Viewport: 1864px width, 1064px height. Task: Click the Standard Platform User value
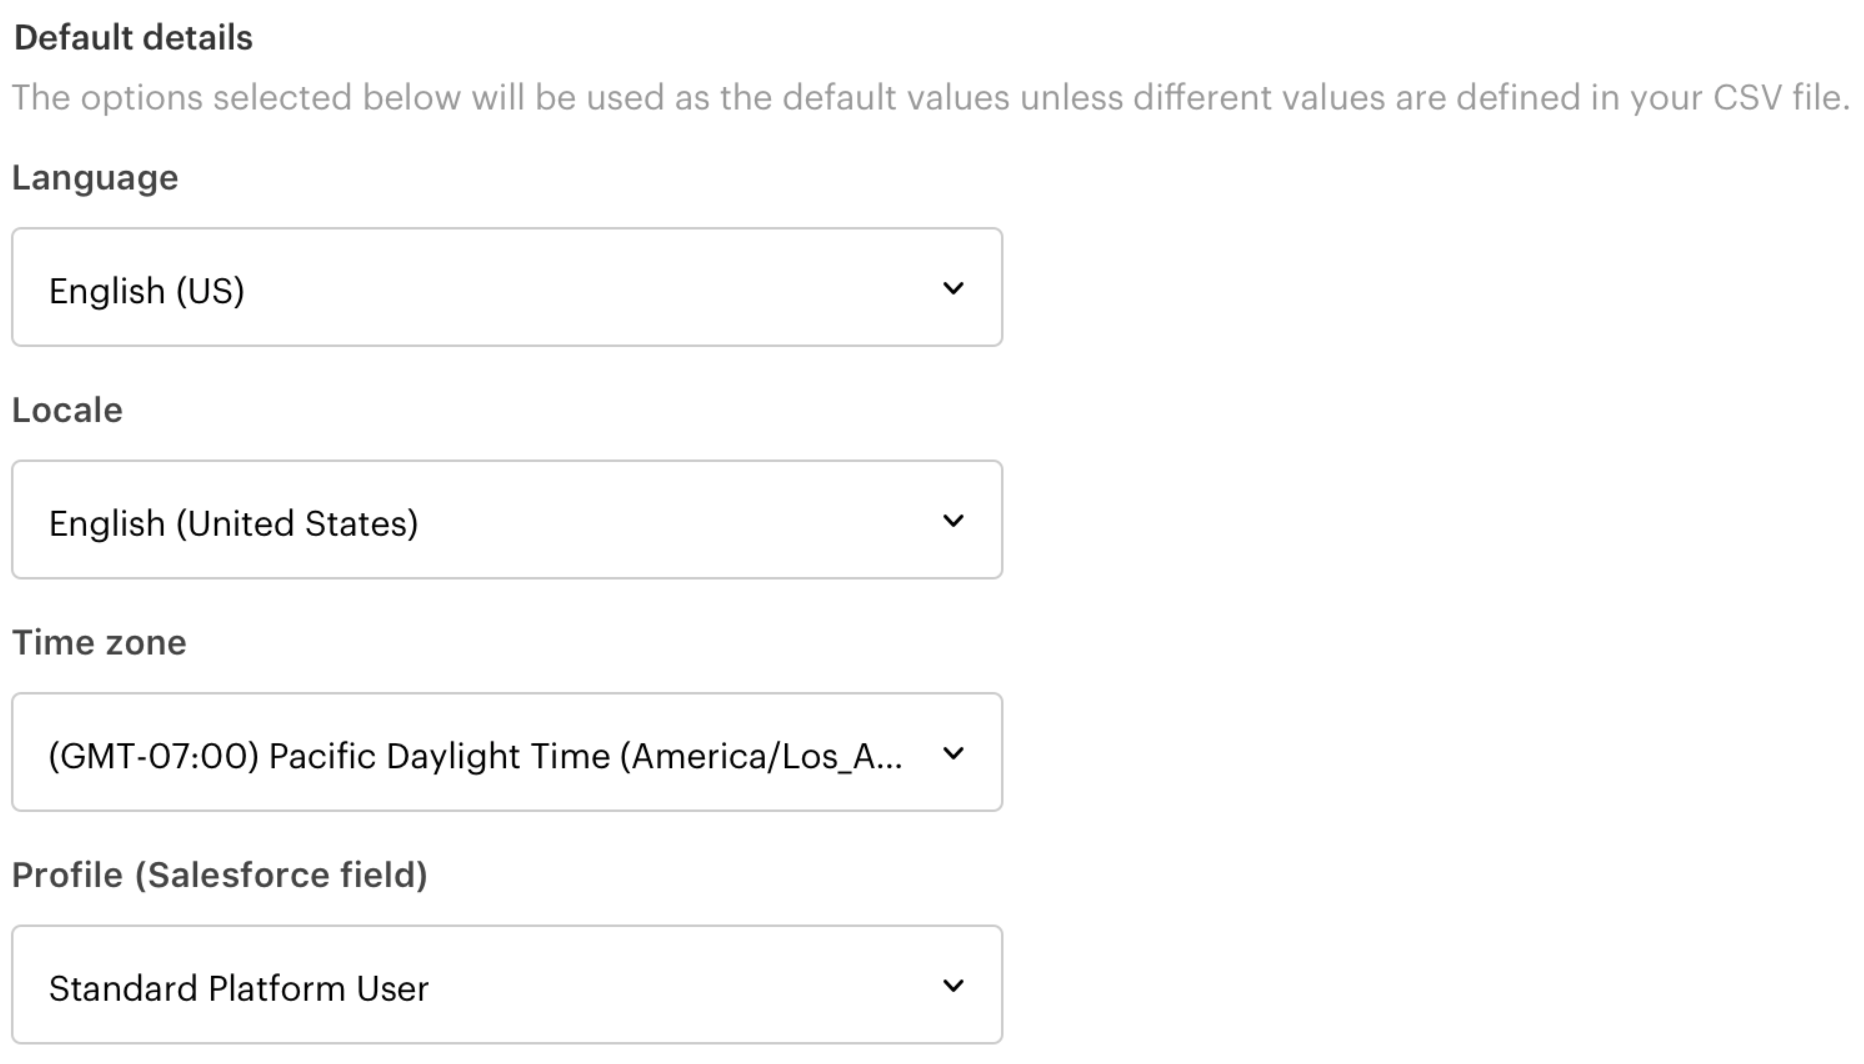pyautogui.click(x=239, y=989)
